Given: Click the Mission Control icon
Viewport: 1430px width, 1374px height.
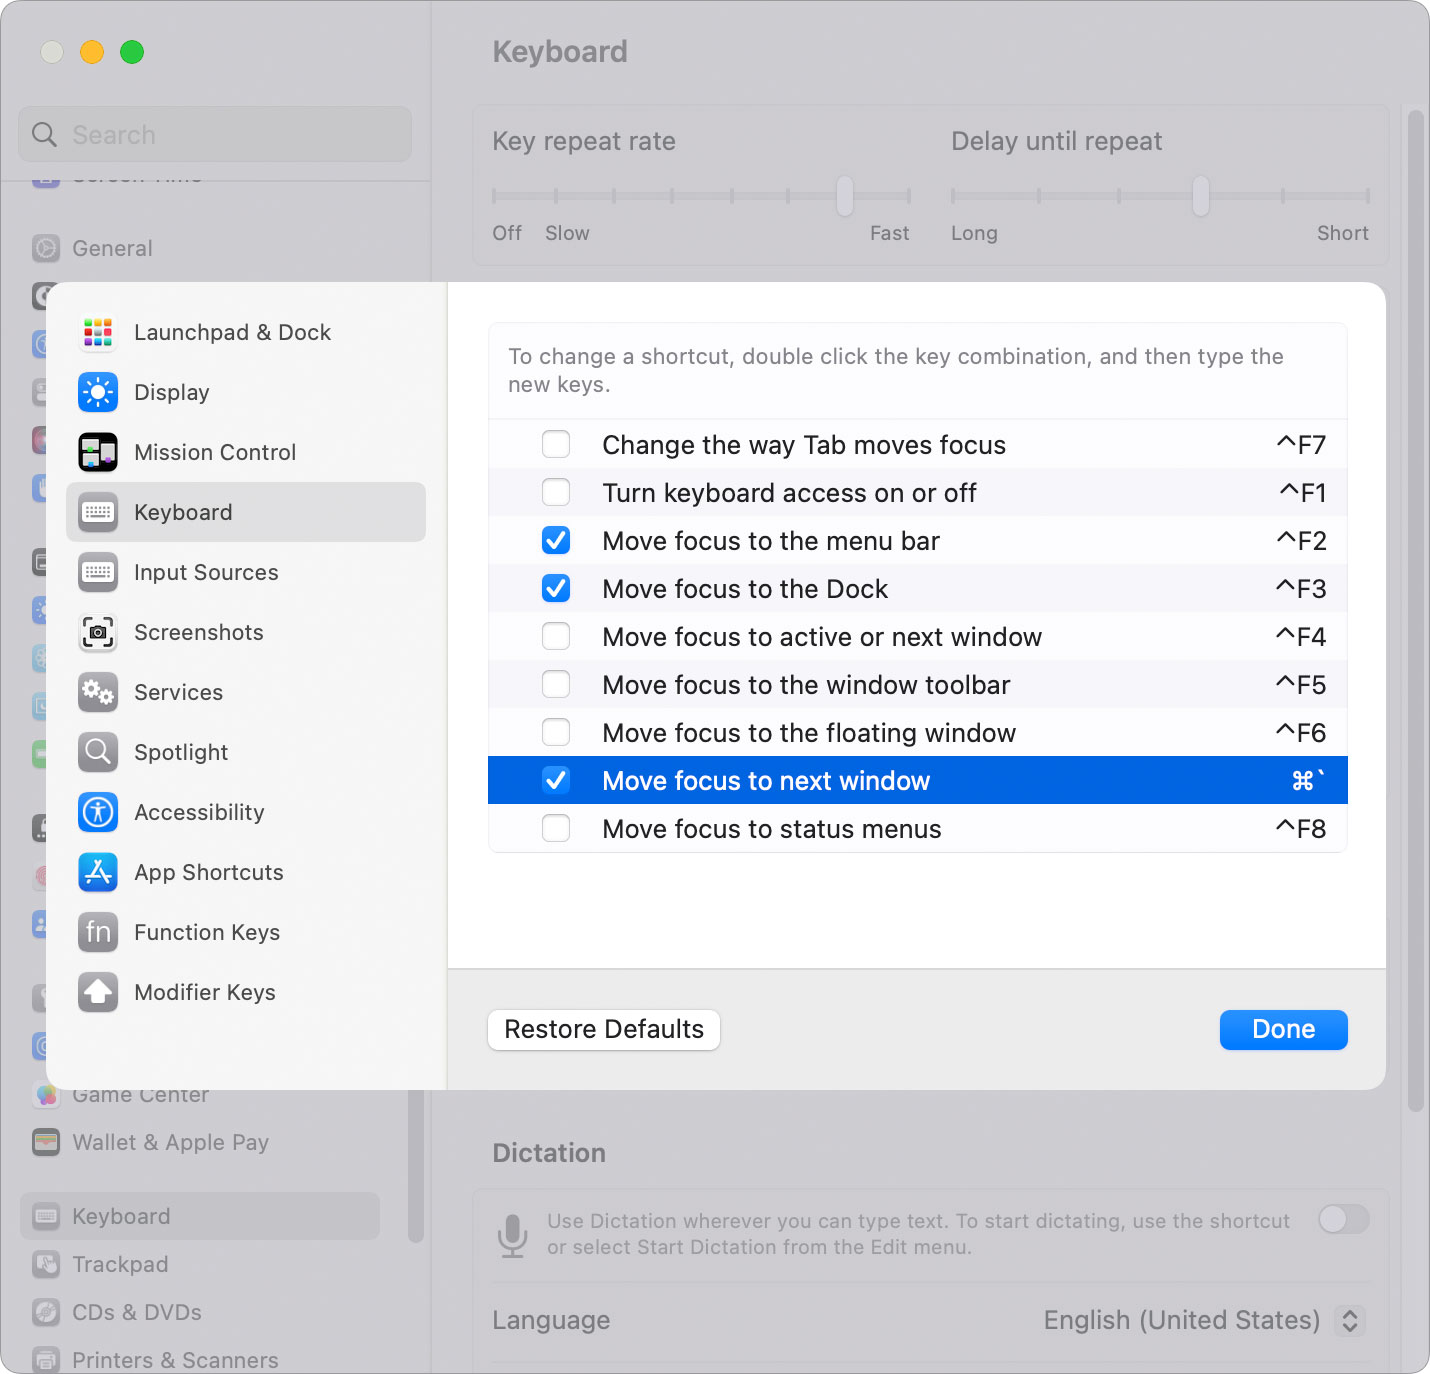Looking at the screenshot, I should click(98, 452).
